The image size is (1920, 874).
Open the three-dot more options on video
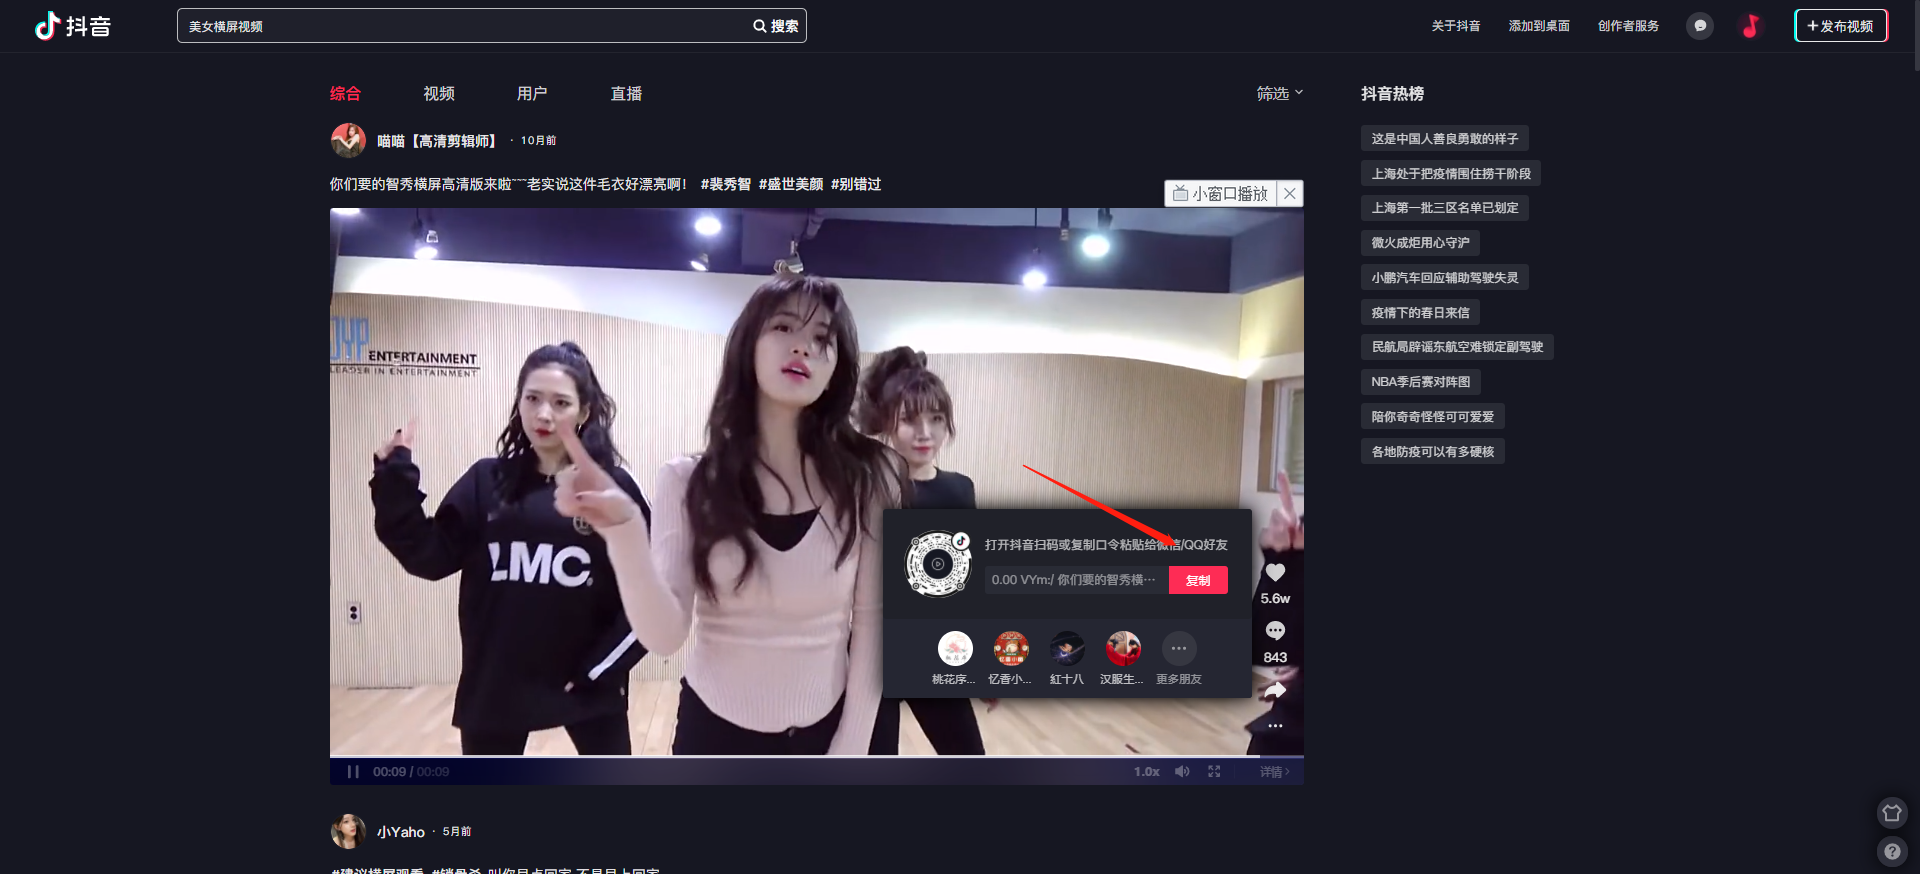1275,726
